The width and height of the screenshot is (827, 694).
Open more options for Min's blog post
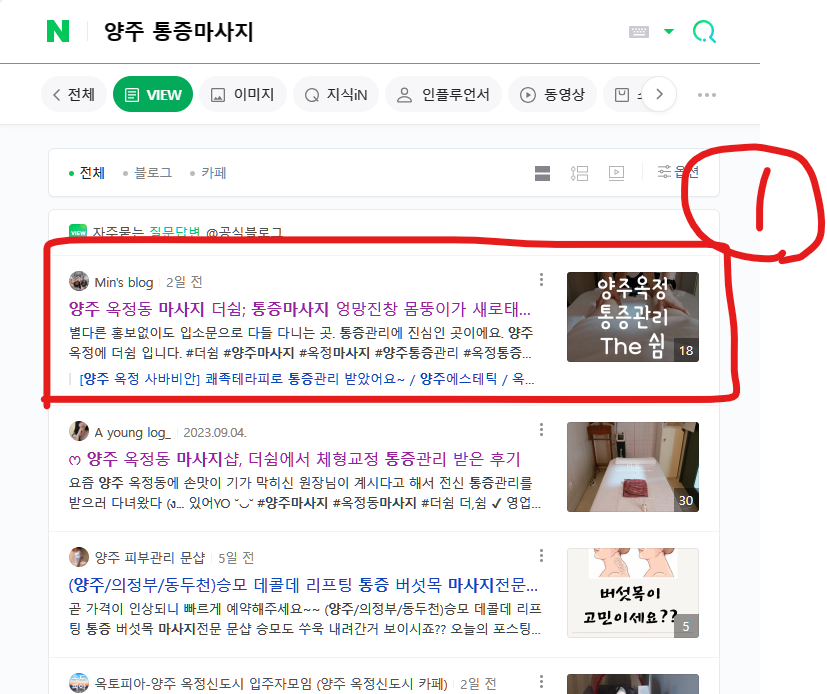pyautogui.click(x=541, y=279)
